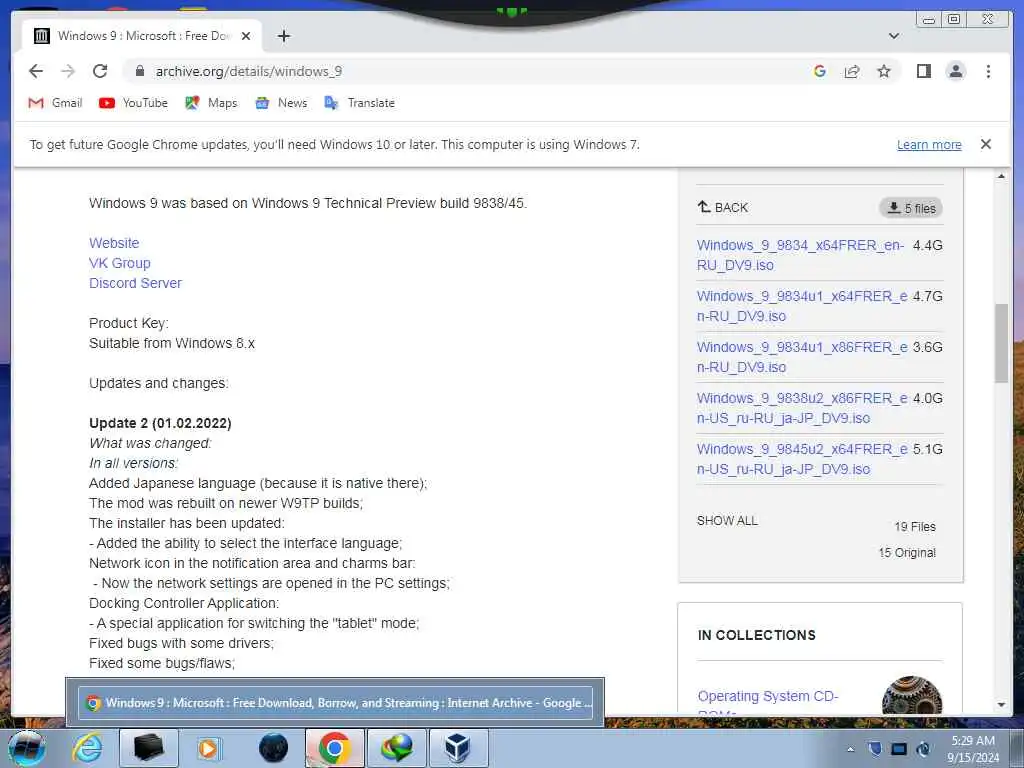Click BACK in the download options
1024x768 pixels.
pyautogui.click(x=722, y=207)
